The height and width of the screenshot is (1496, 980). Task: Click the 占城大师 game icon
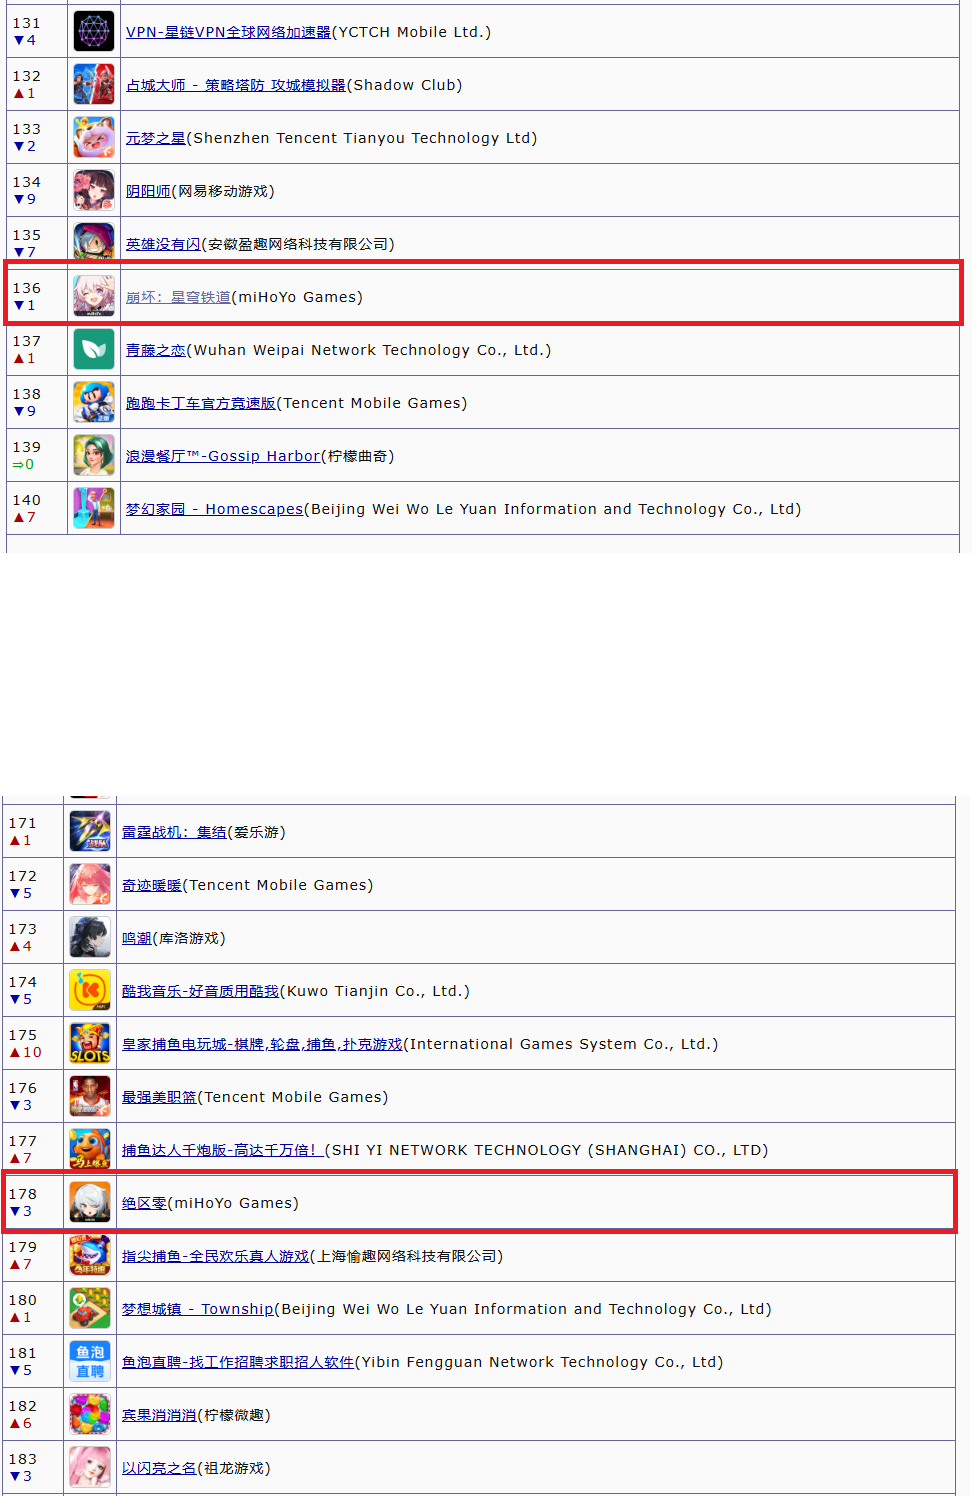[x=94, y=85]
